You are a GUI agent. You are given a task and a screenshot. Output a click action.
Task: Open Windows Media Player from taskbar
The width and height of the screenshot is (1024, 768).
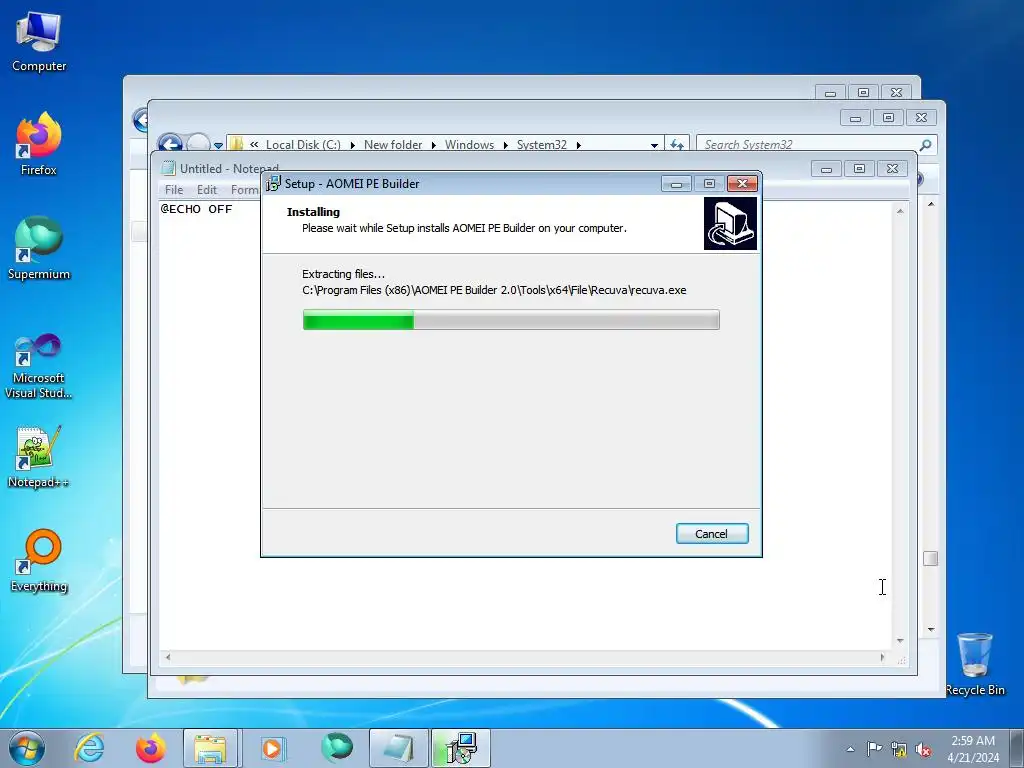point(272,748)
